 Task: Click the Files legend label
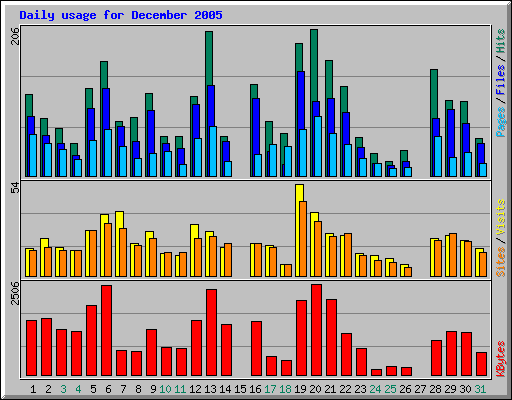point(500,80)
